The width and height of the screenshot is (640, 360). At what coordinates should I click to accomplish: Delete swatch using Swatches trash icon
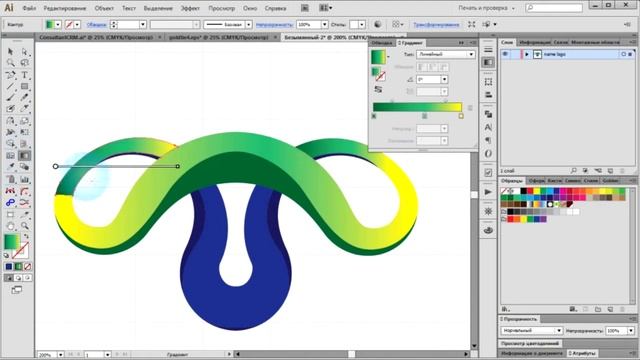(x=622, y=309)
